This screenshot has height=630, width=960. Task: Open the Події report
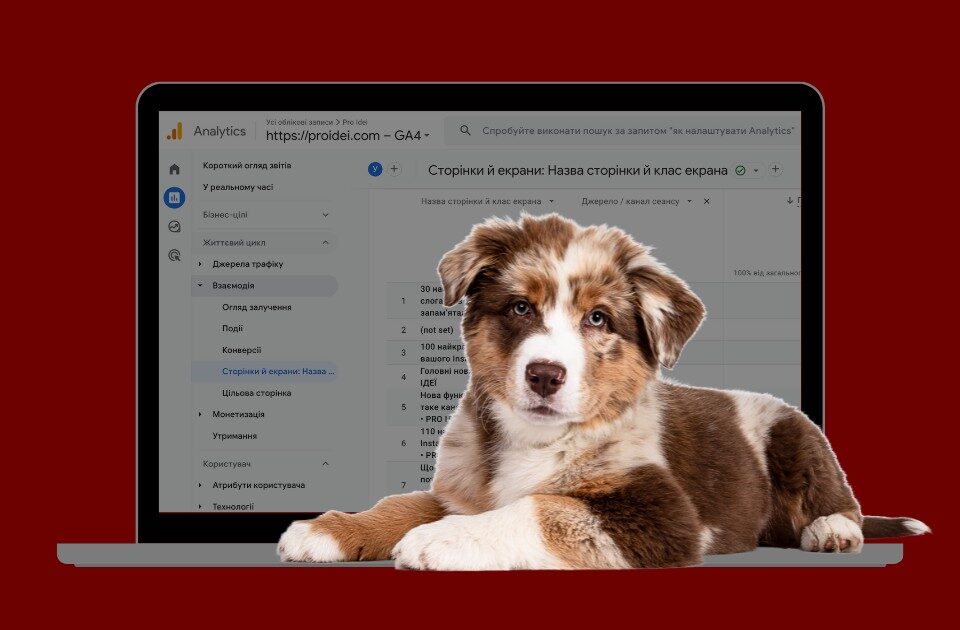(232, 329)
